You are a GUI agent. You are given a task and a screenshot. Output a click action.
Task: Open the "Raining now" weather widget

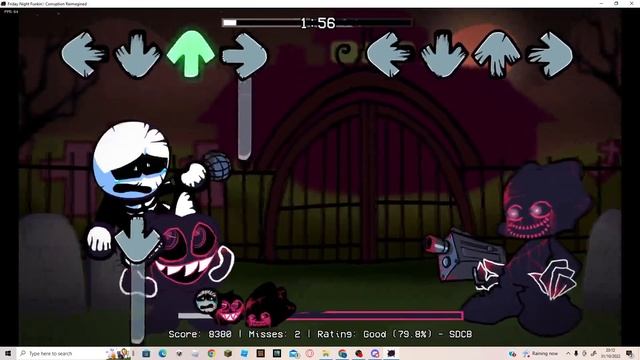tap(541, 353)
